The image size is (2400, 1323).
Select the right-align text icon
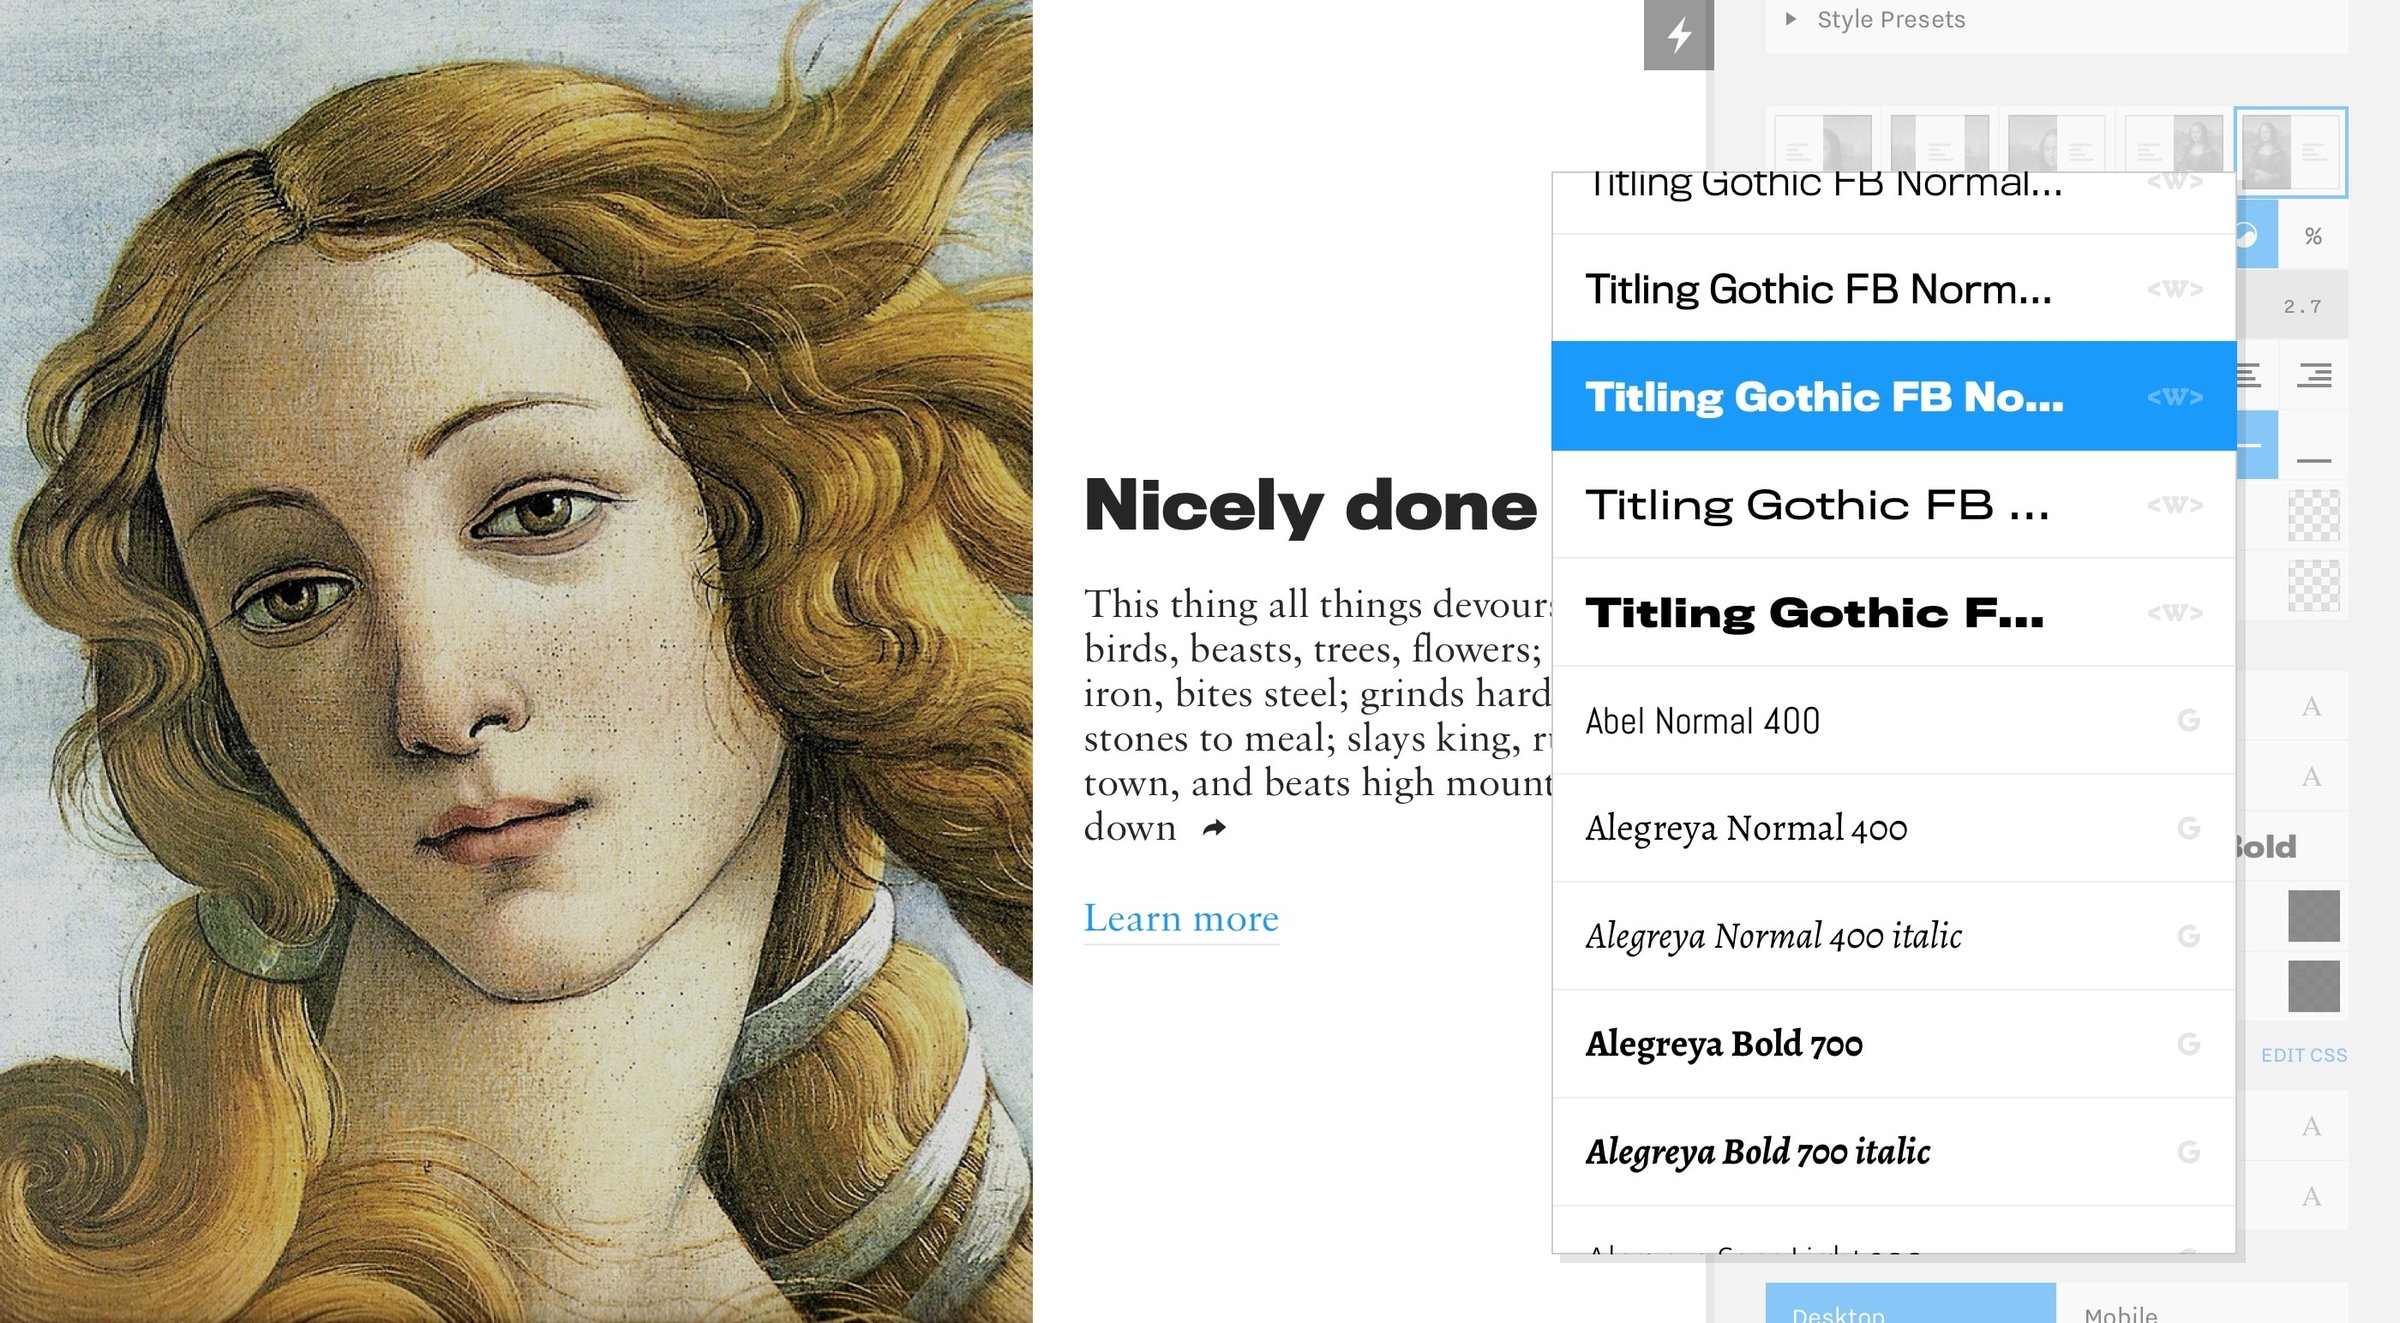[x=2314, y=375]
